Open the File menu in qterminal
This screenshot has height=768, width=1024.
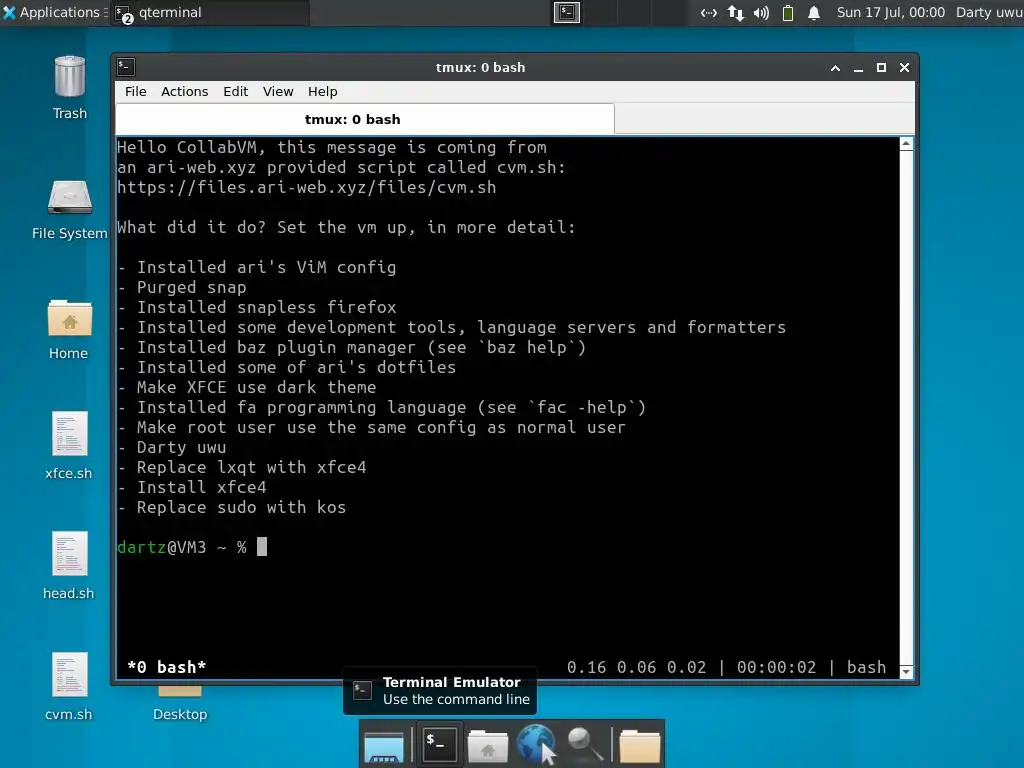click(x=136, y=91)
